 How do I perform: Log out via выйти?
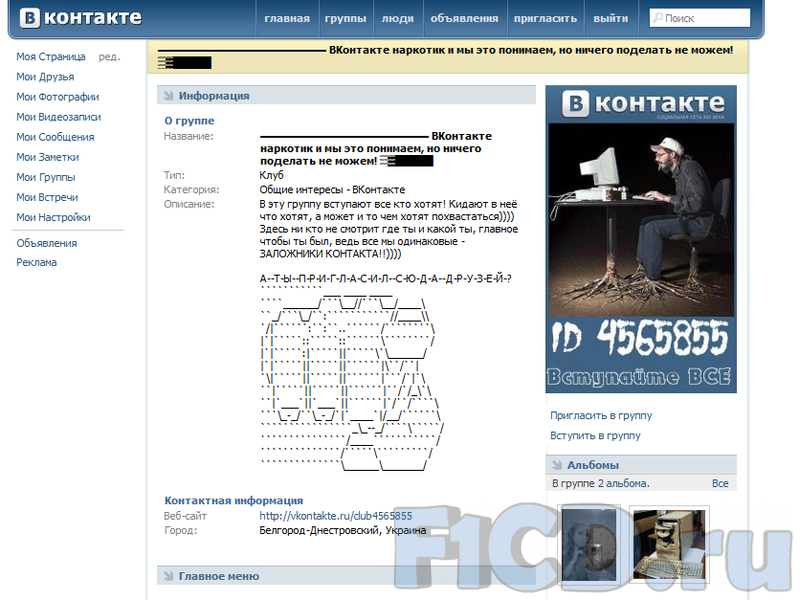(x=611, y=18)
